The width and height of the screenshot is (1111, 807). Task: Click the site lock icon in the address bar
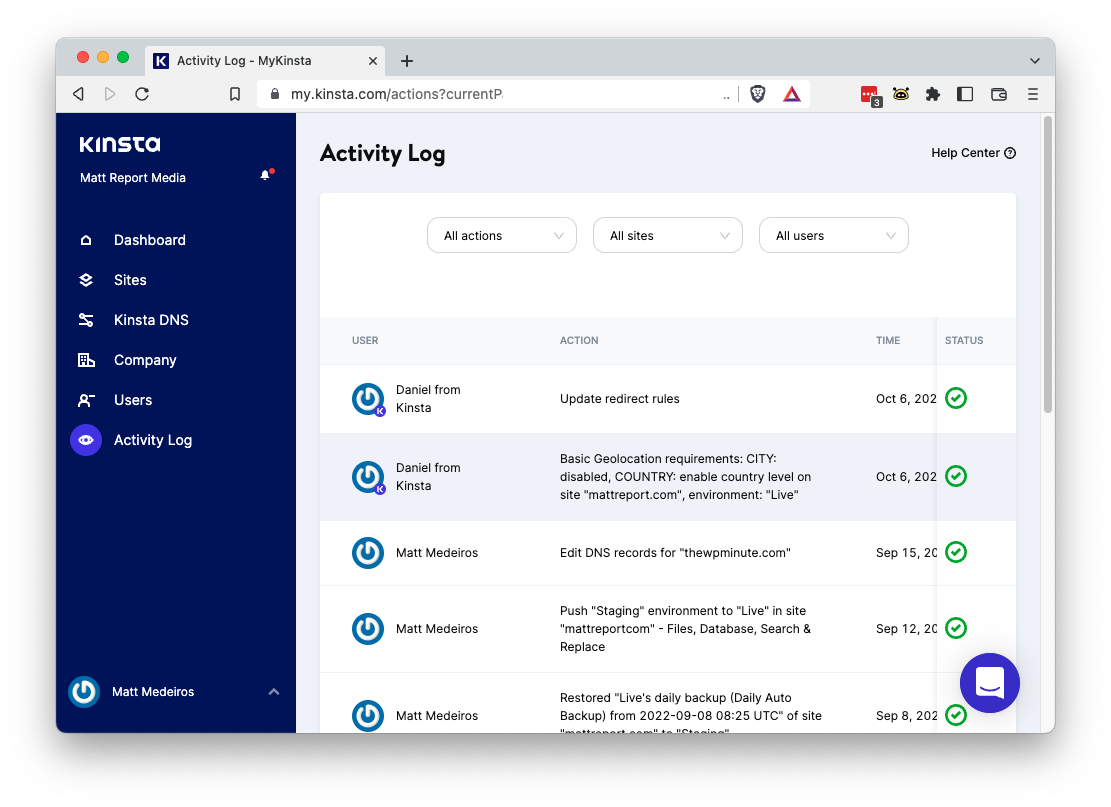point(275,94)
